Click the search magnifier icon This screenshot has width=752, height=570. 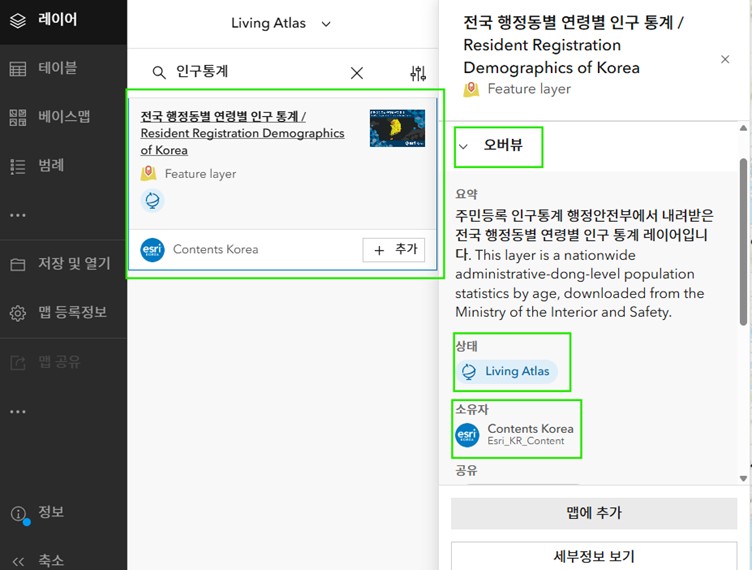coord(159,72)
